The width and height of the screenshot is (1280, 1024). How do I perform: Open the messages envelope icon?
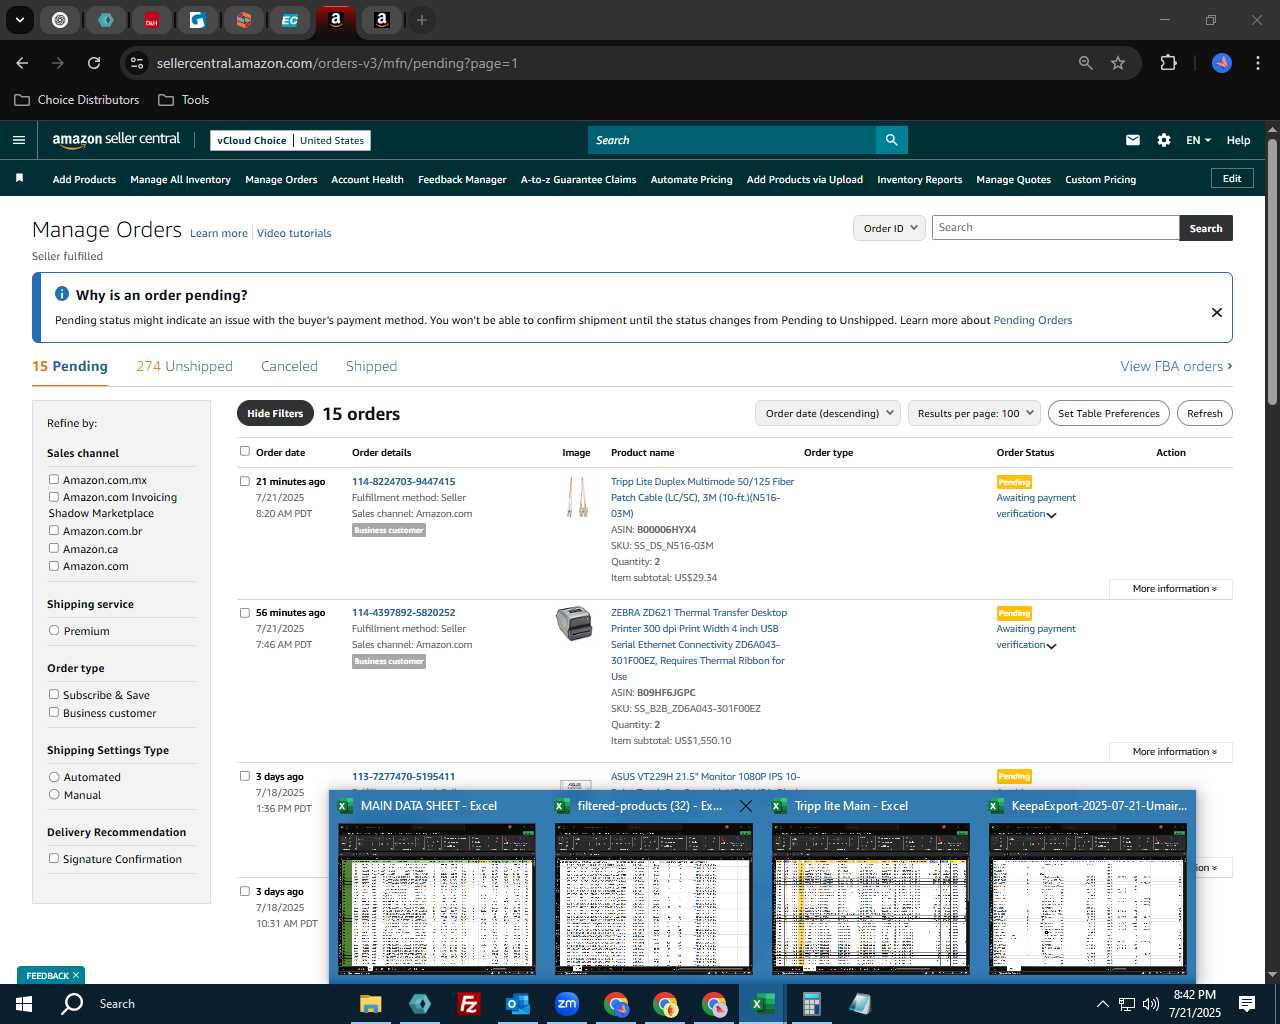point(1133,140)
